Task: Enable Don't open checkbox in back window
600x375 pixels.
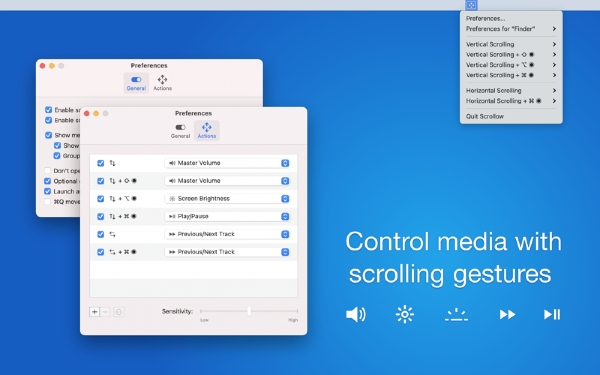Action: pos(47,171)
